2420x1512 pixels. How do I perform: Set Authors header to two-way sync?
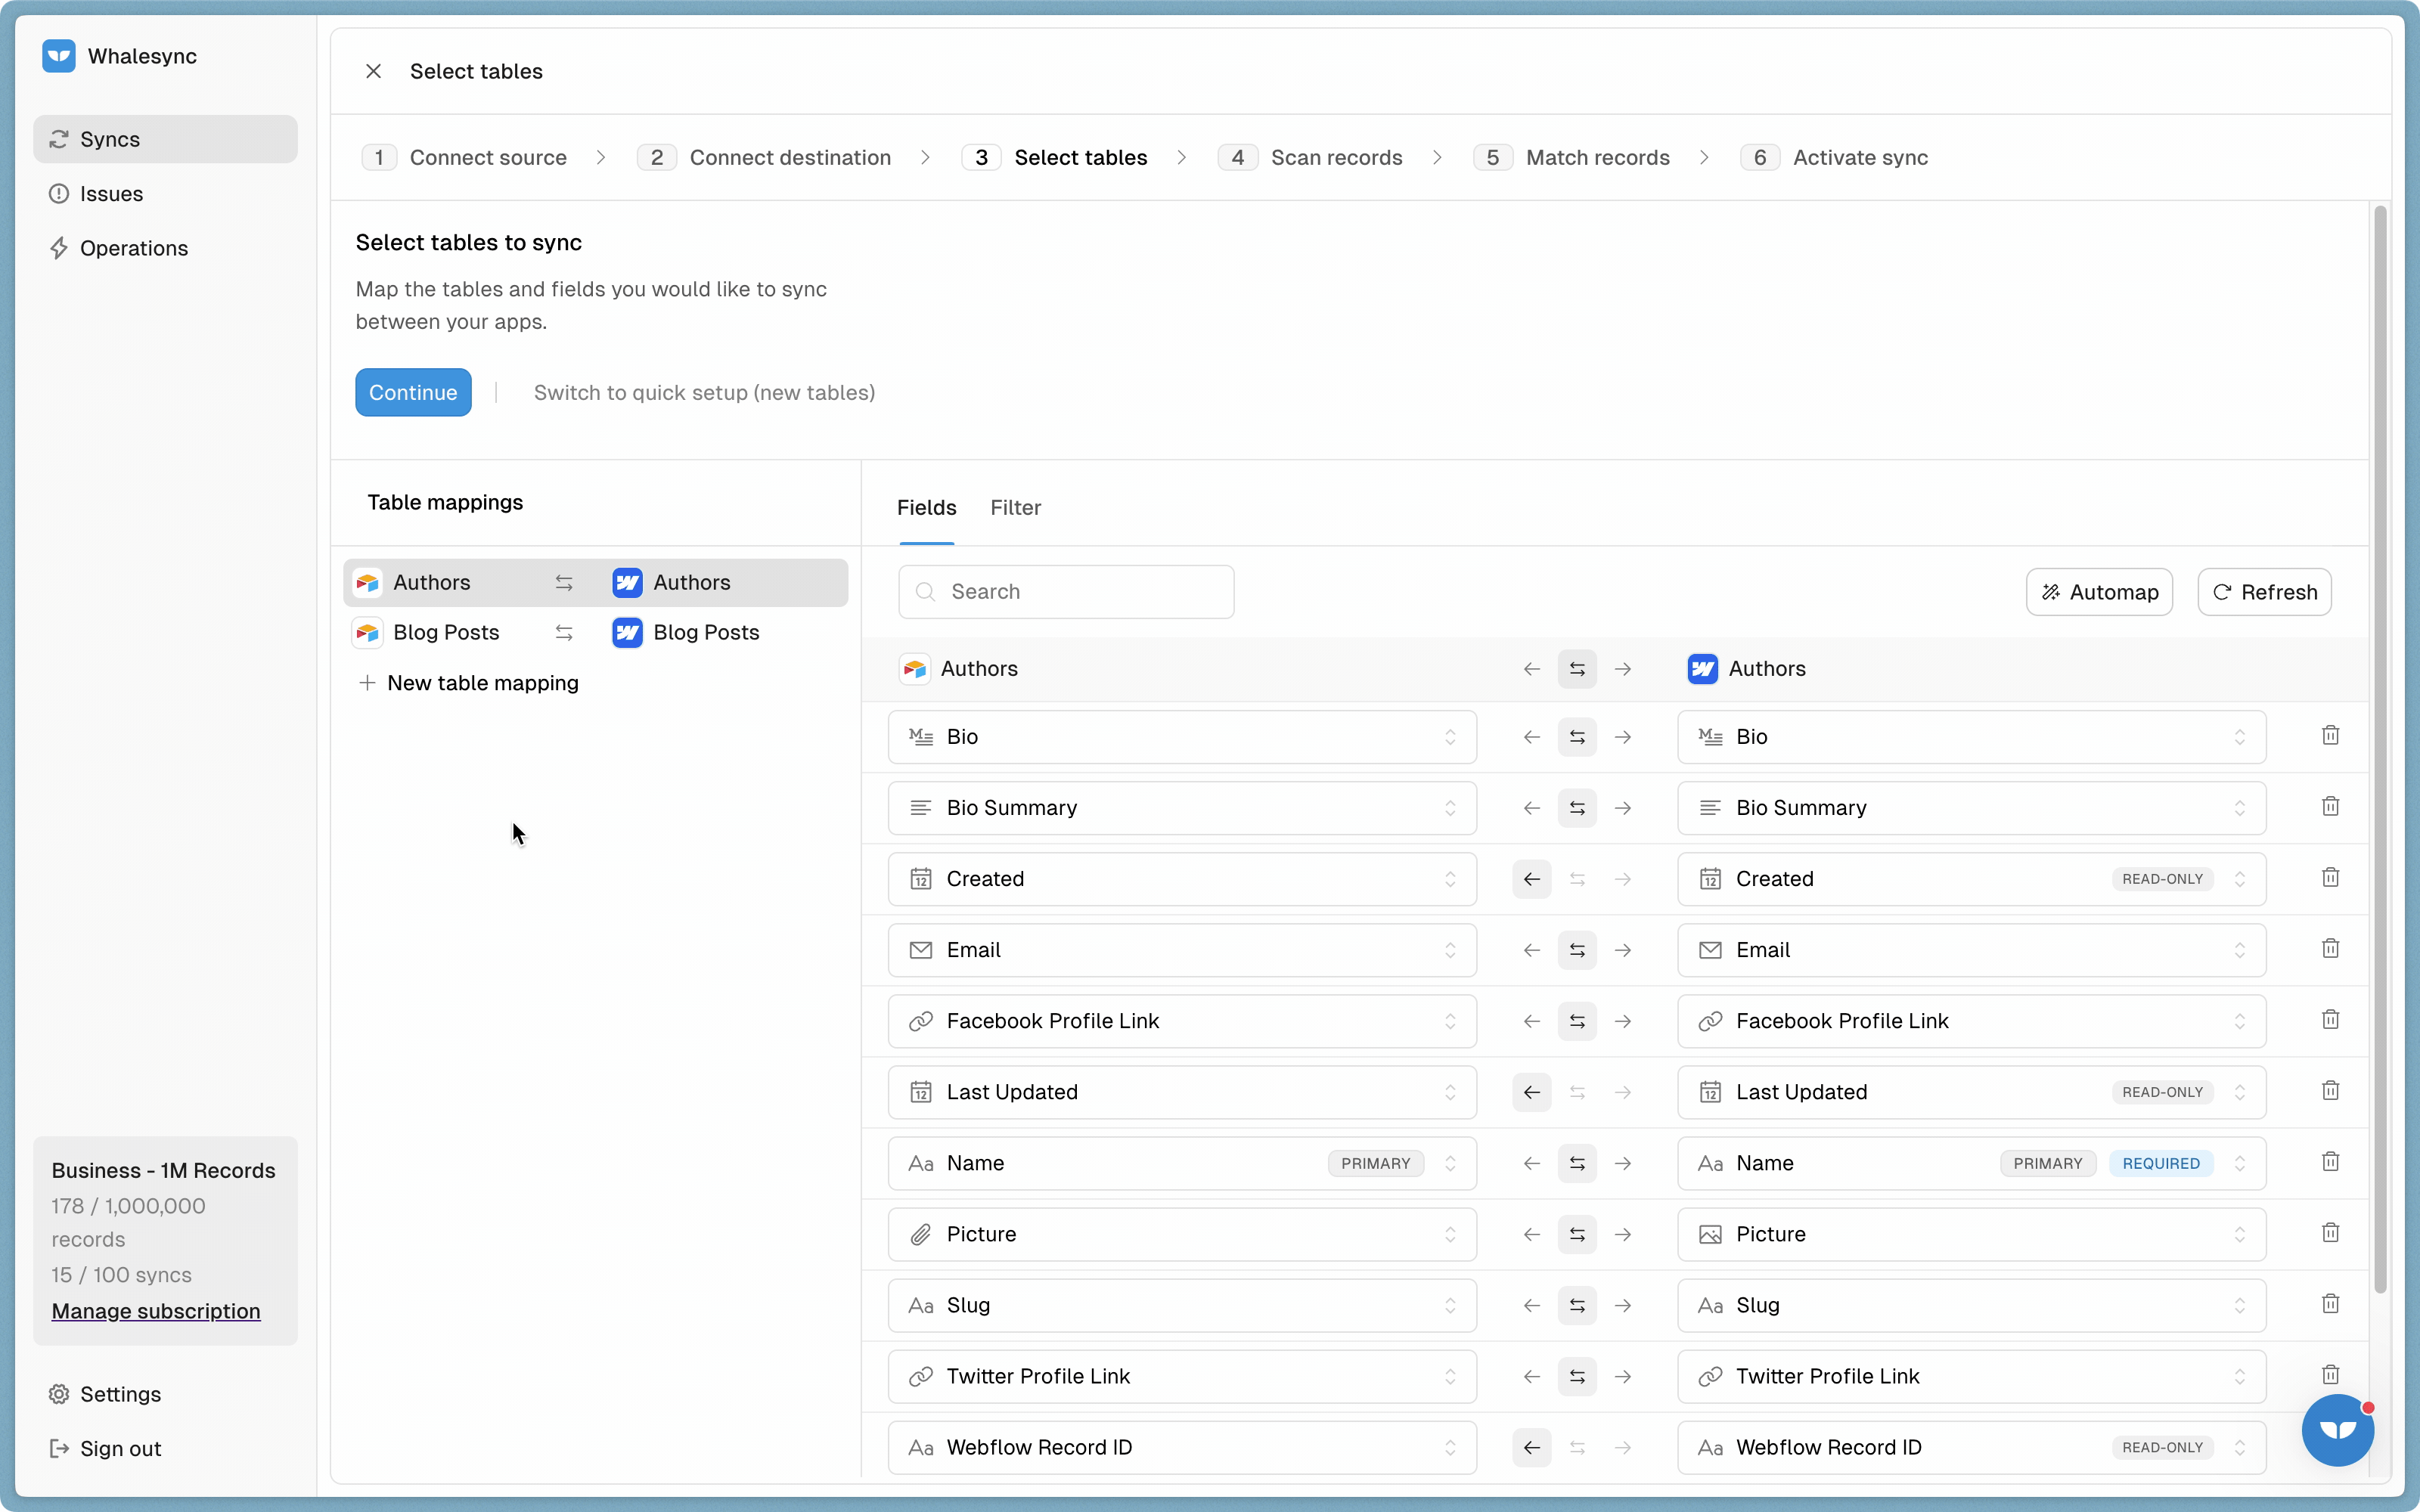1577,669
